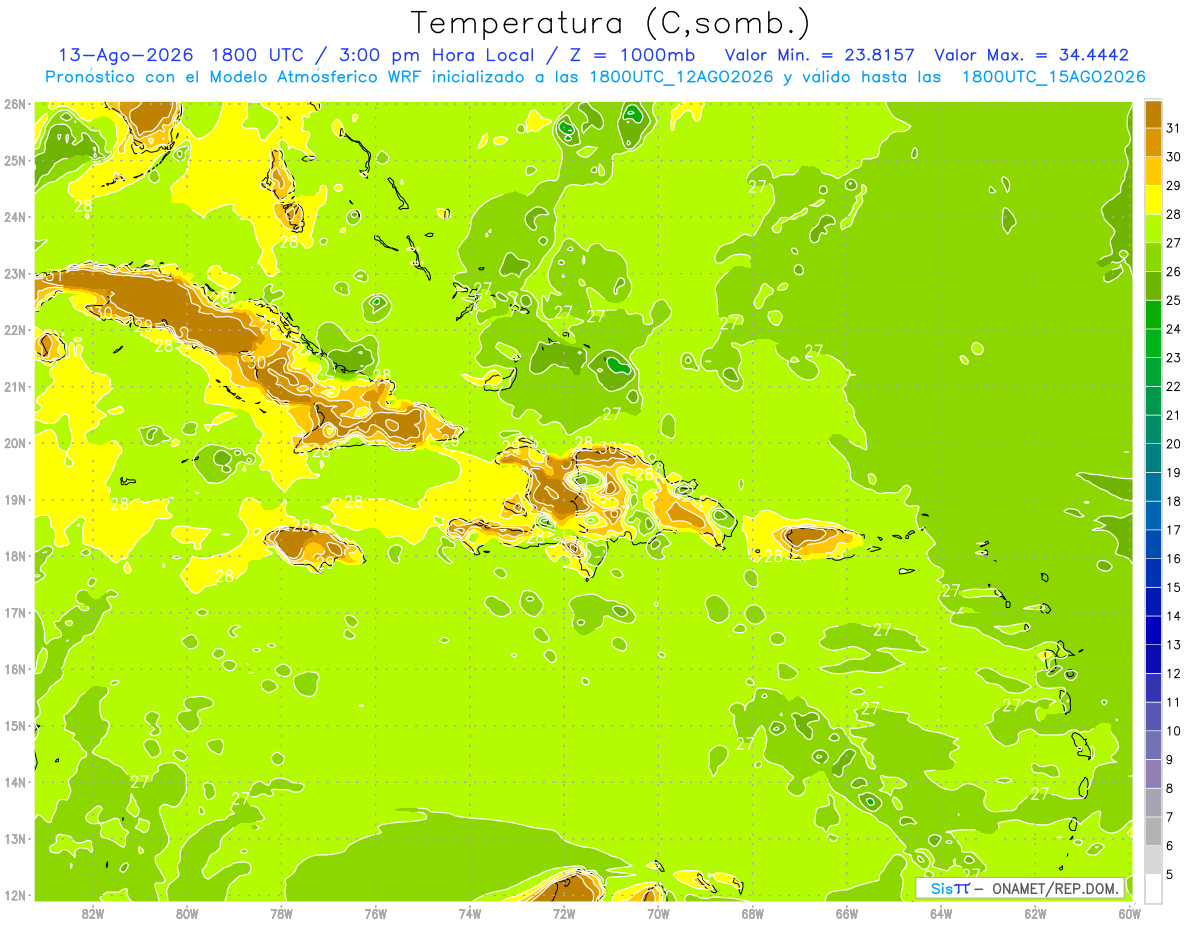Click the 16N latitude axis label
The height and width of the screenshot is (927, 1200).
click(x=14, y=669)
